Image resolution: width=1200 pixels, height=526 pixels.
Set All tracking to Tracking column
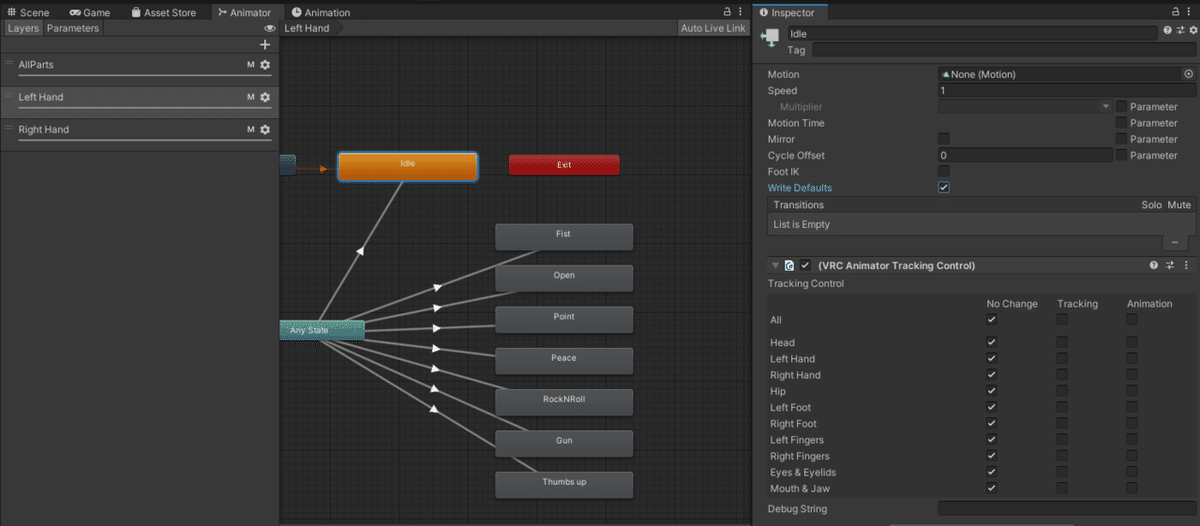coord(1062,320)
